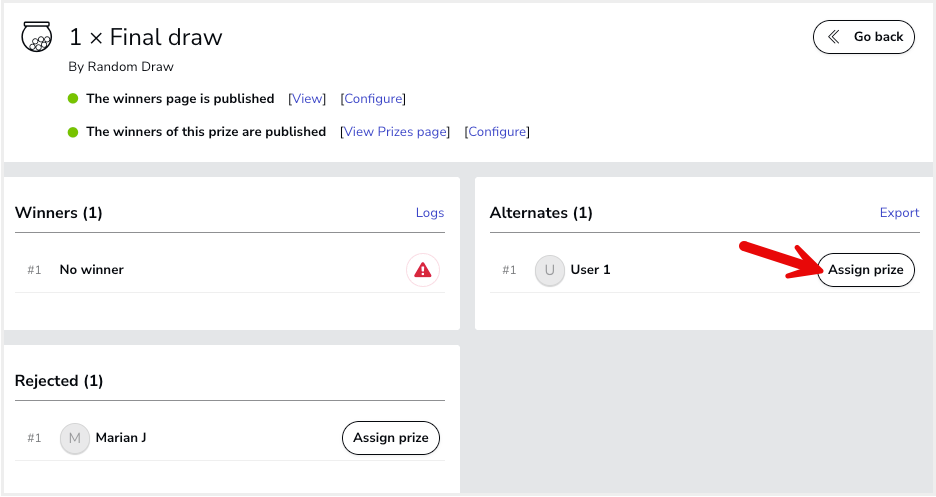The image size is (936, 497).
Task: Click the User 1 name
Action: [x=590, y=270]
